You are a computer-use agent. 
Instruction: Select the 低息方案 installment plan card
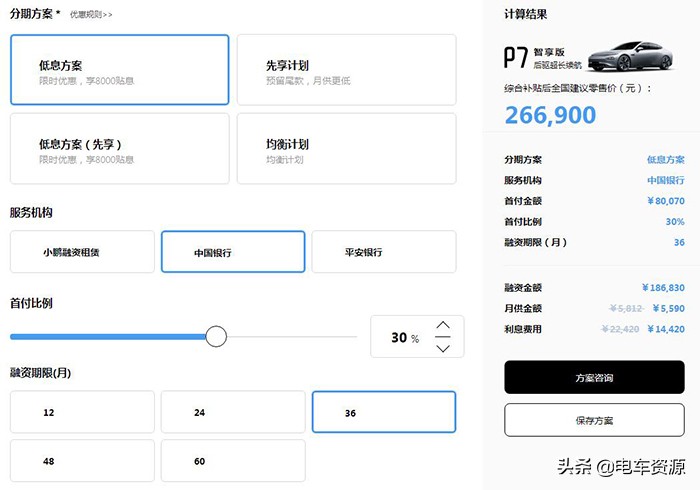(x=120, y=70)
